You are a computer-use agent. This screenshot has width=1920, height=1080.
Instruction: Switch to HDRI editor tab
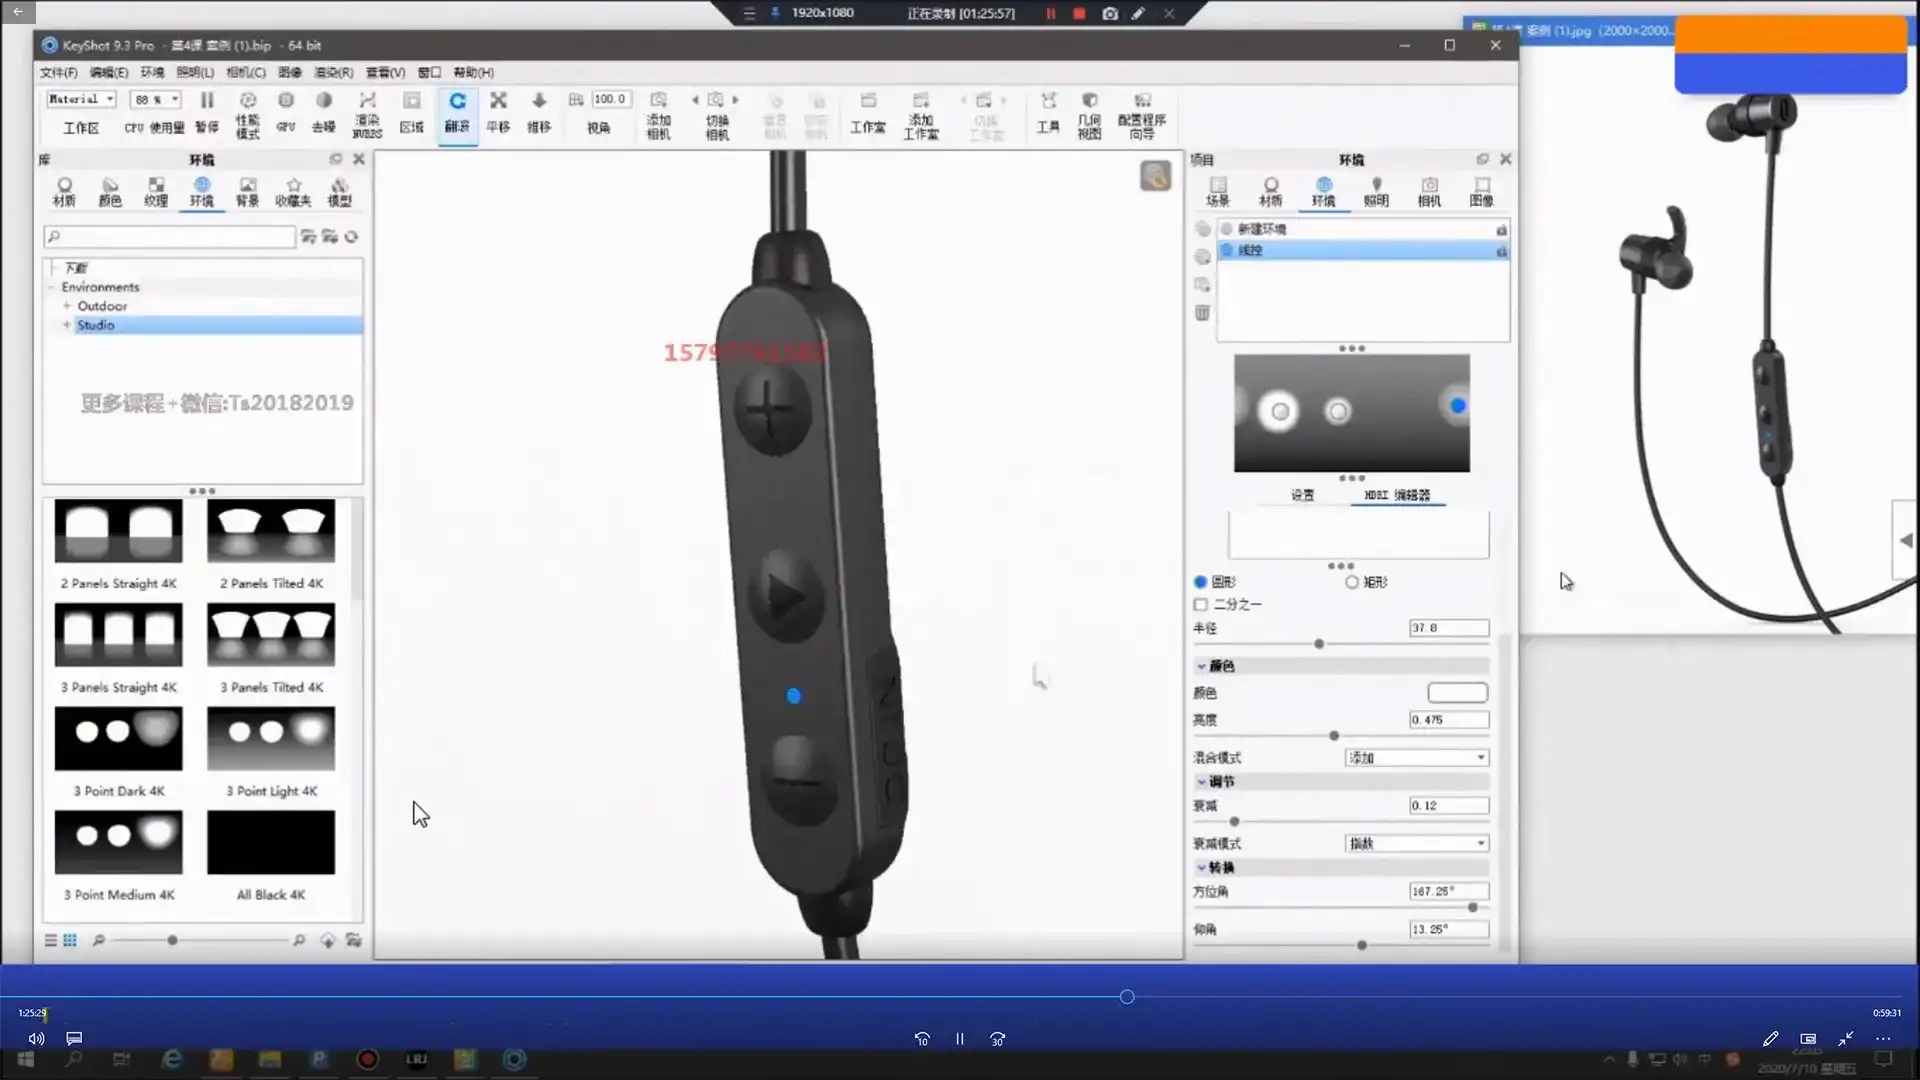click(x=1397, y=495)
